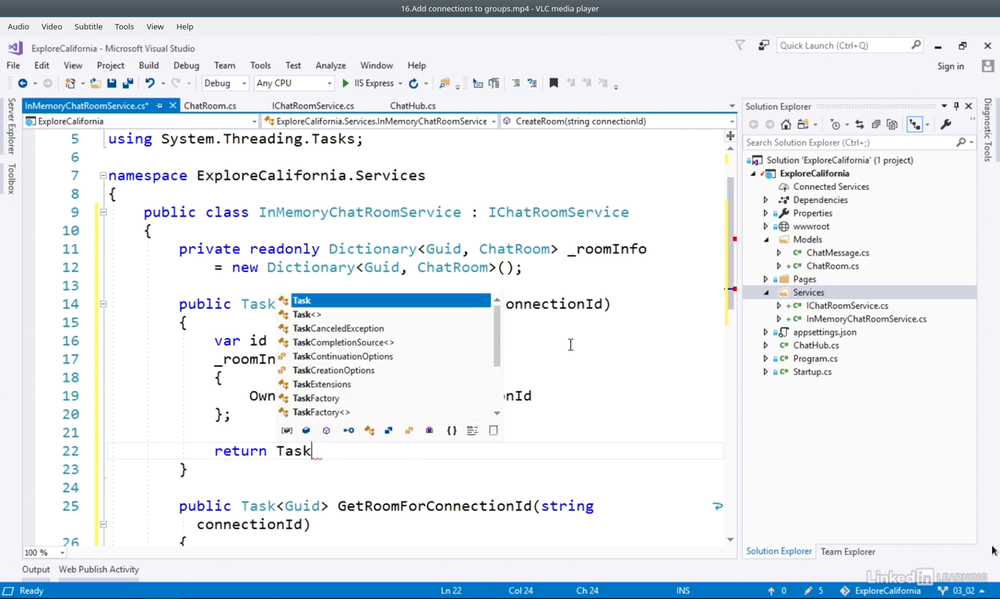Click the Open File folder icon

pos(95,84)
